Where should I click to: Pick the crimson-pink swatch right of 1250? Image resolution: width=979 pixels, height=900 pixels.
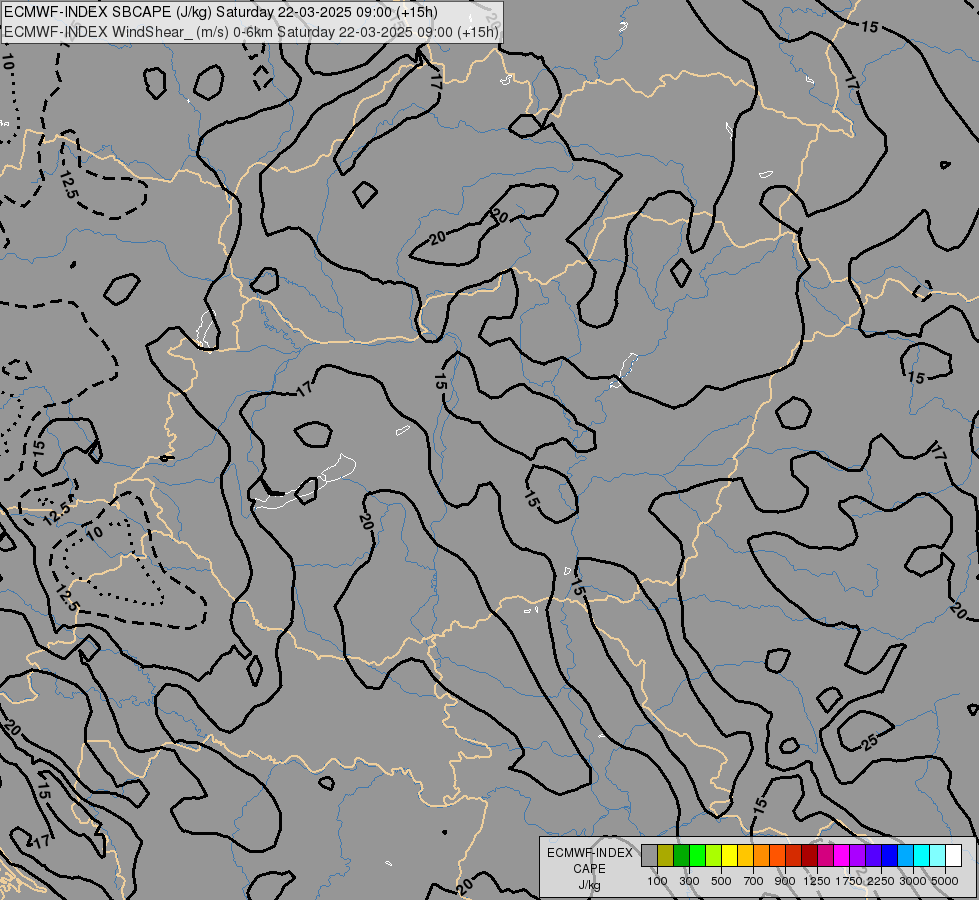825,855
